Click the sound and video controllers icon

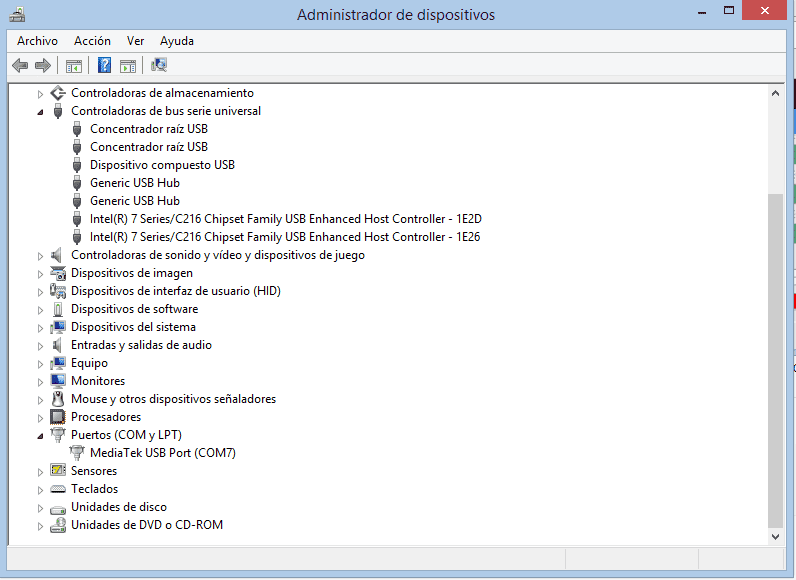[56, 255]
